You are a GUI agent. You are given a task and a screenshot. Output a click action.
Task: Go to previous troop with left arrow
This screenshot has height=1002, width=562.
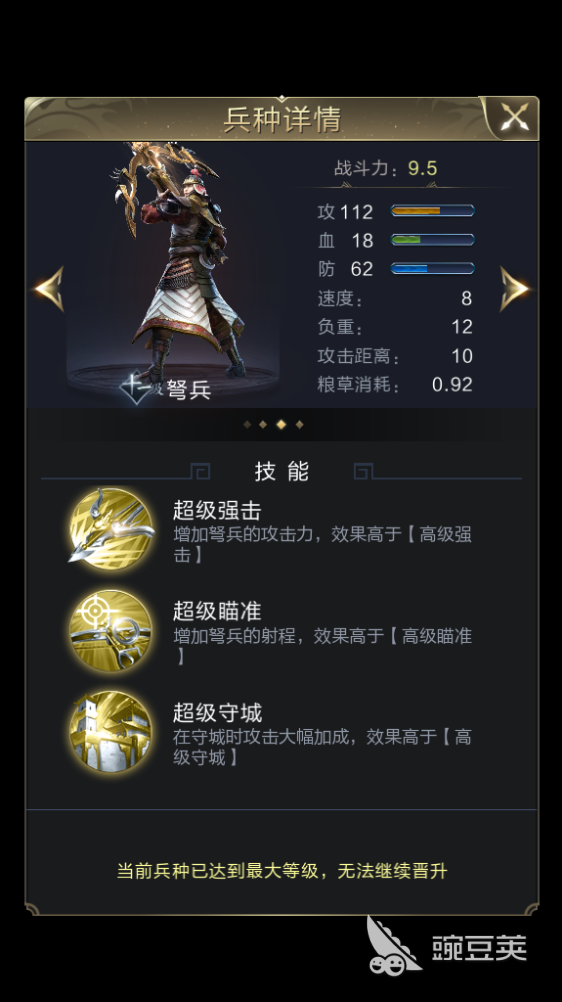49,289
